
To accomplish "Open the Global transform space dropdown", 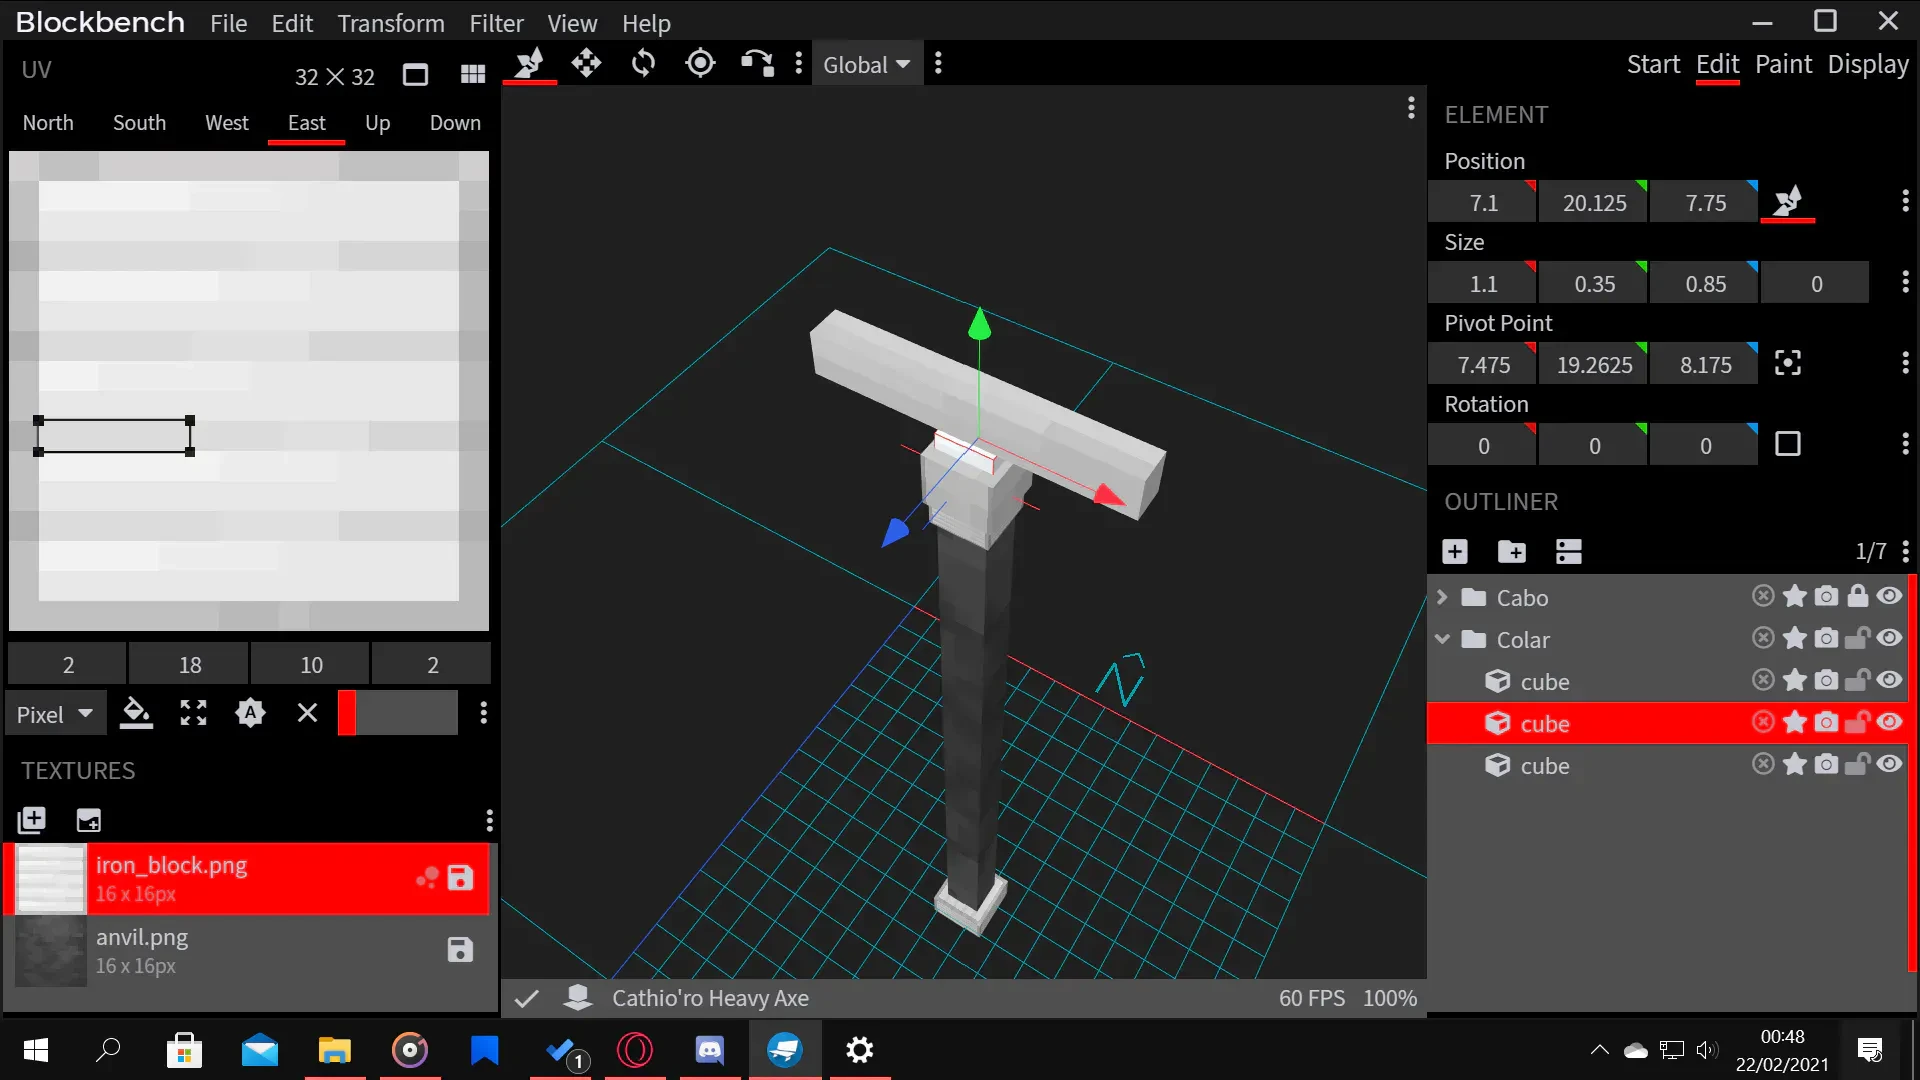I will coord(866,65).
